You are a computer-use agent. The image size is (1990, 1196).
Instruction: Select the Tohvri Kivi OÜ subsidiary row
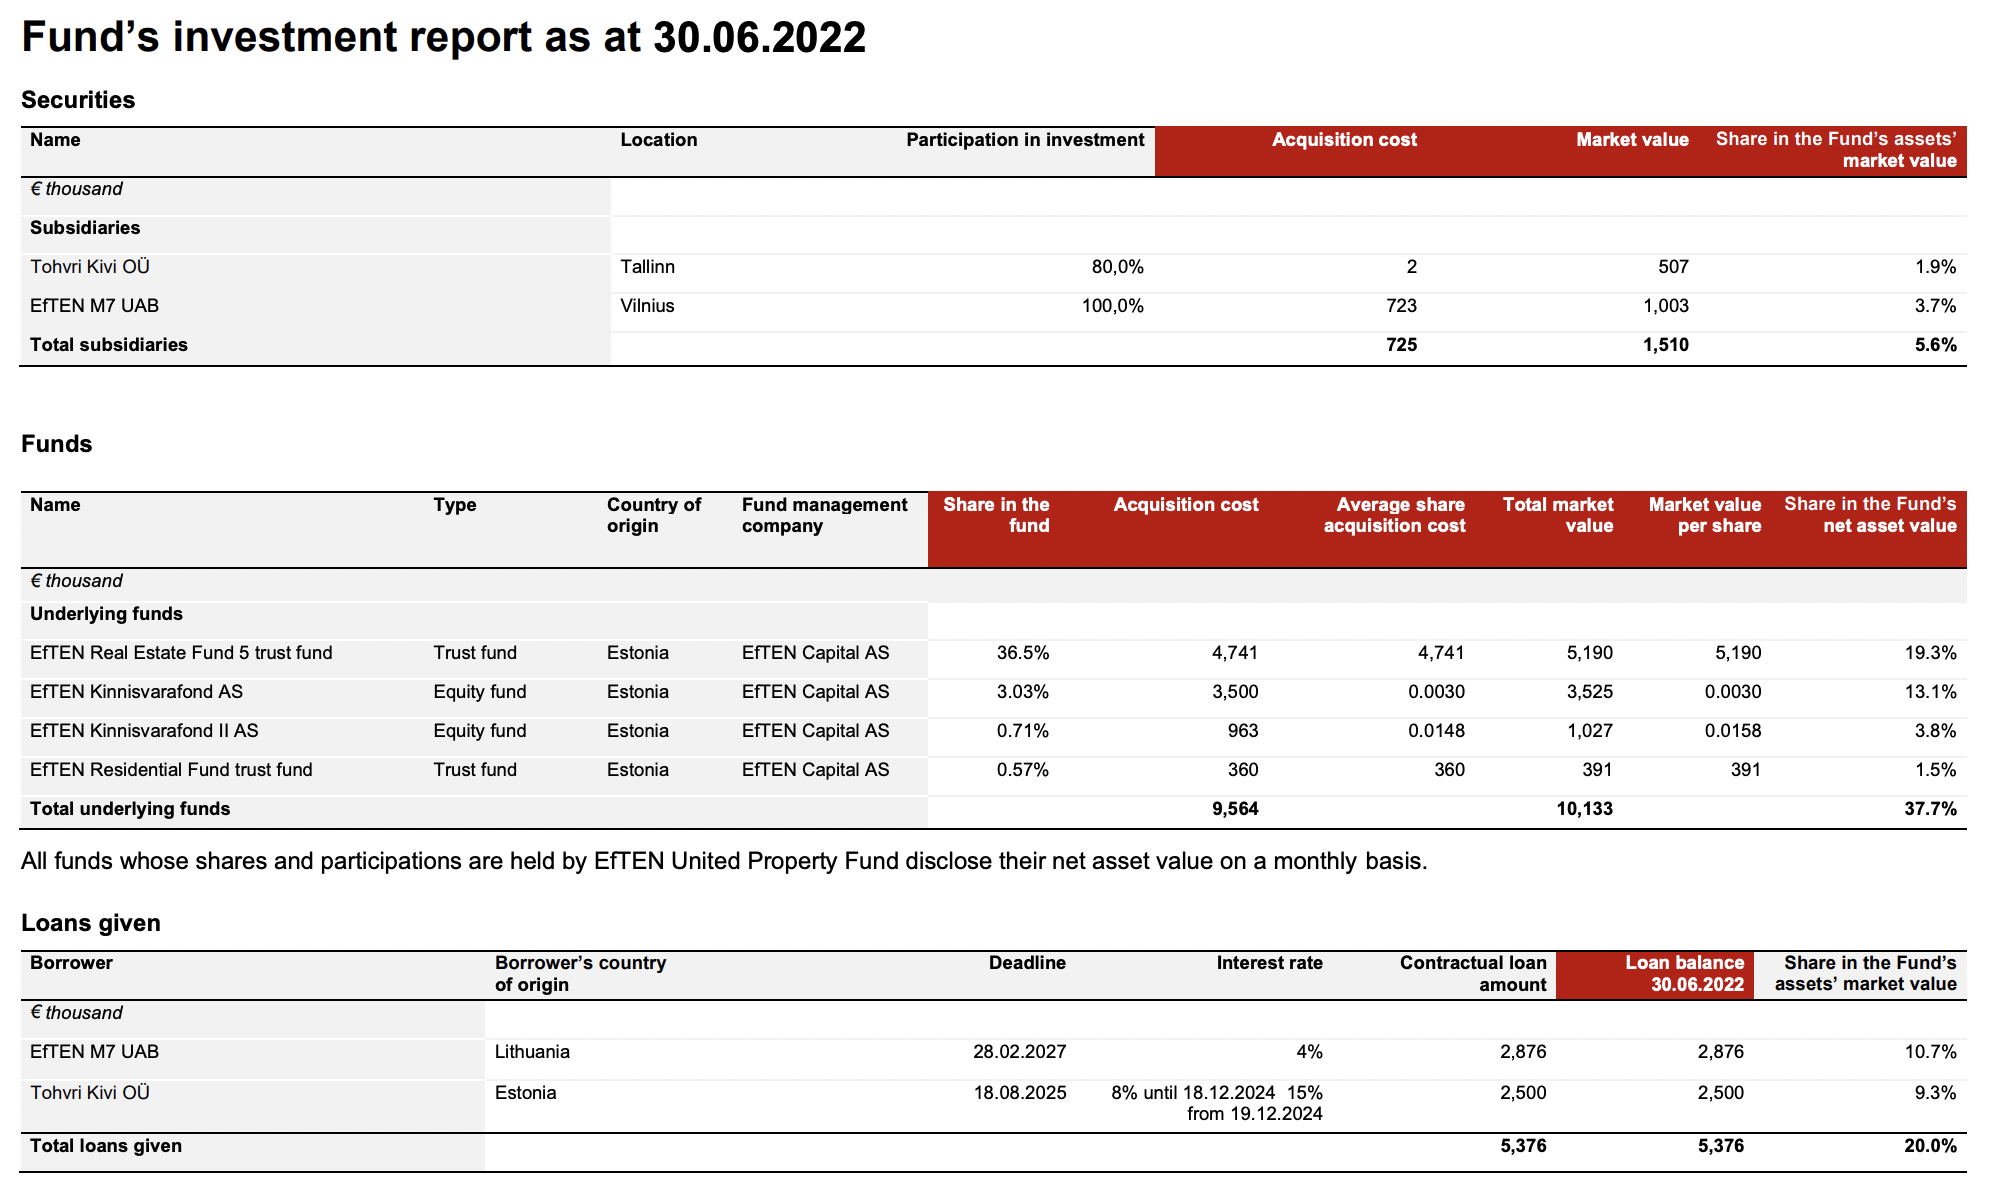coord(89,267)
